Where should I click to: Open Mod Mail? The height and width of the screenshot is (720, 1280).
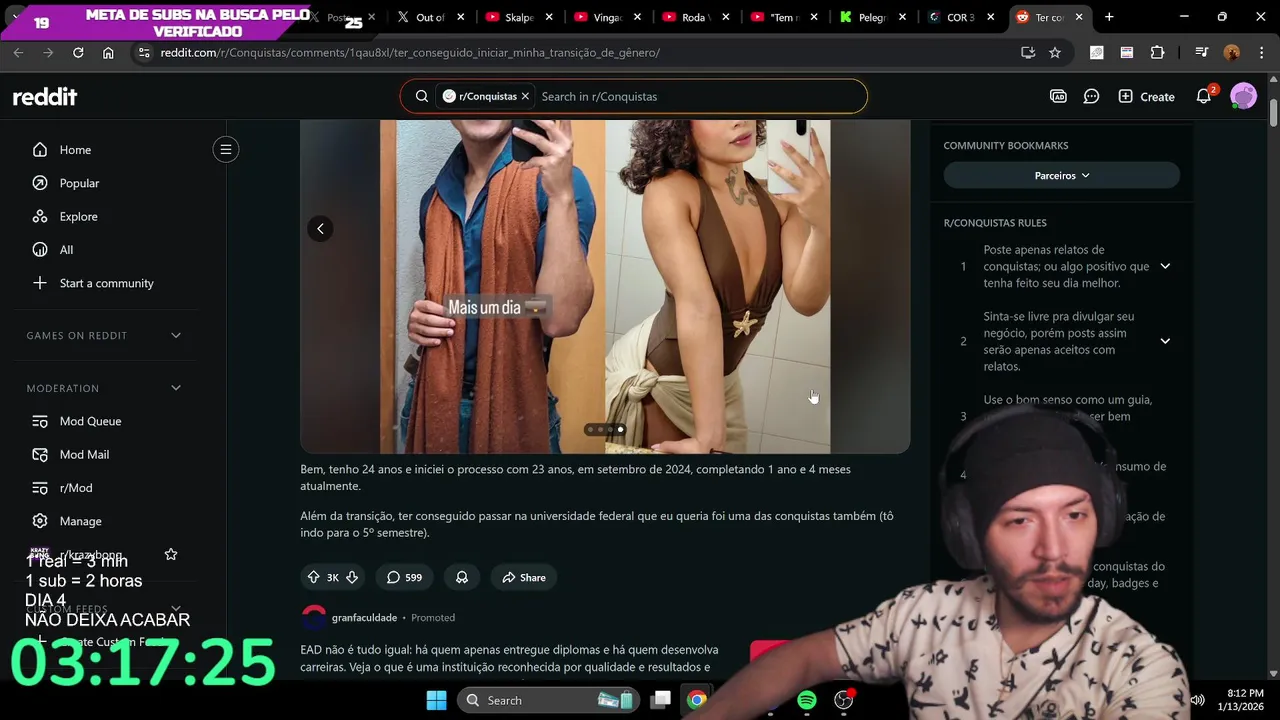(84, 454)
